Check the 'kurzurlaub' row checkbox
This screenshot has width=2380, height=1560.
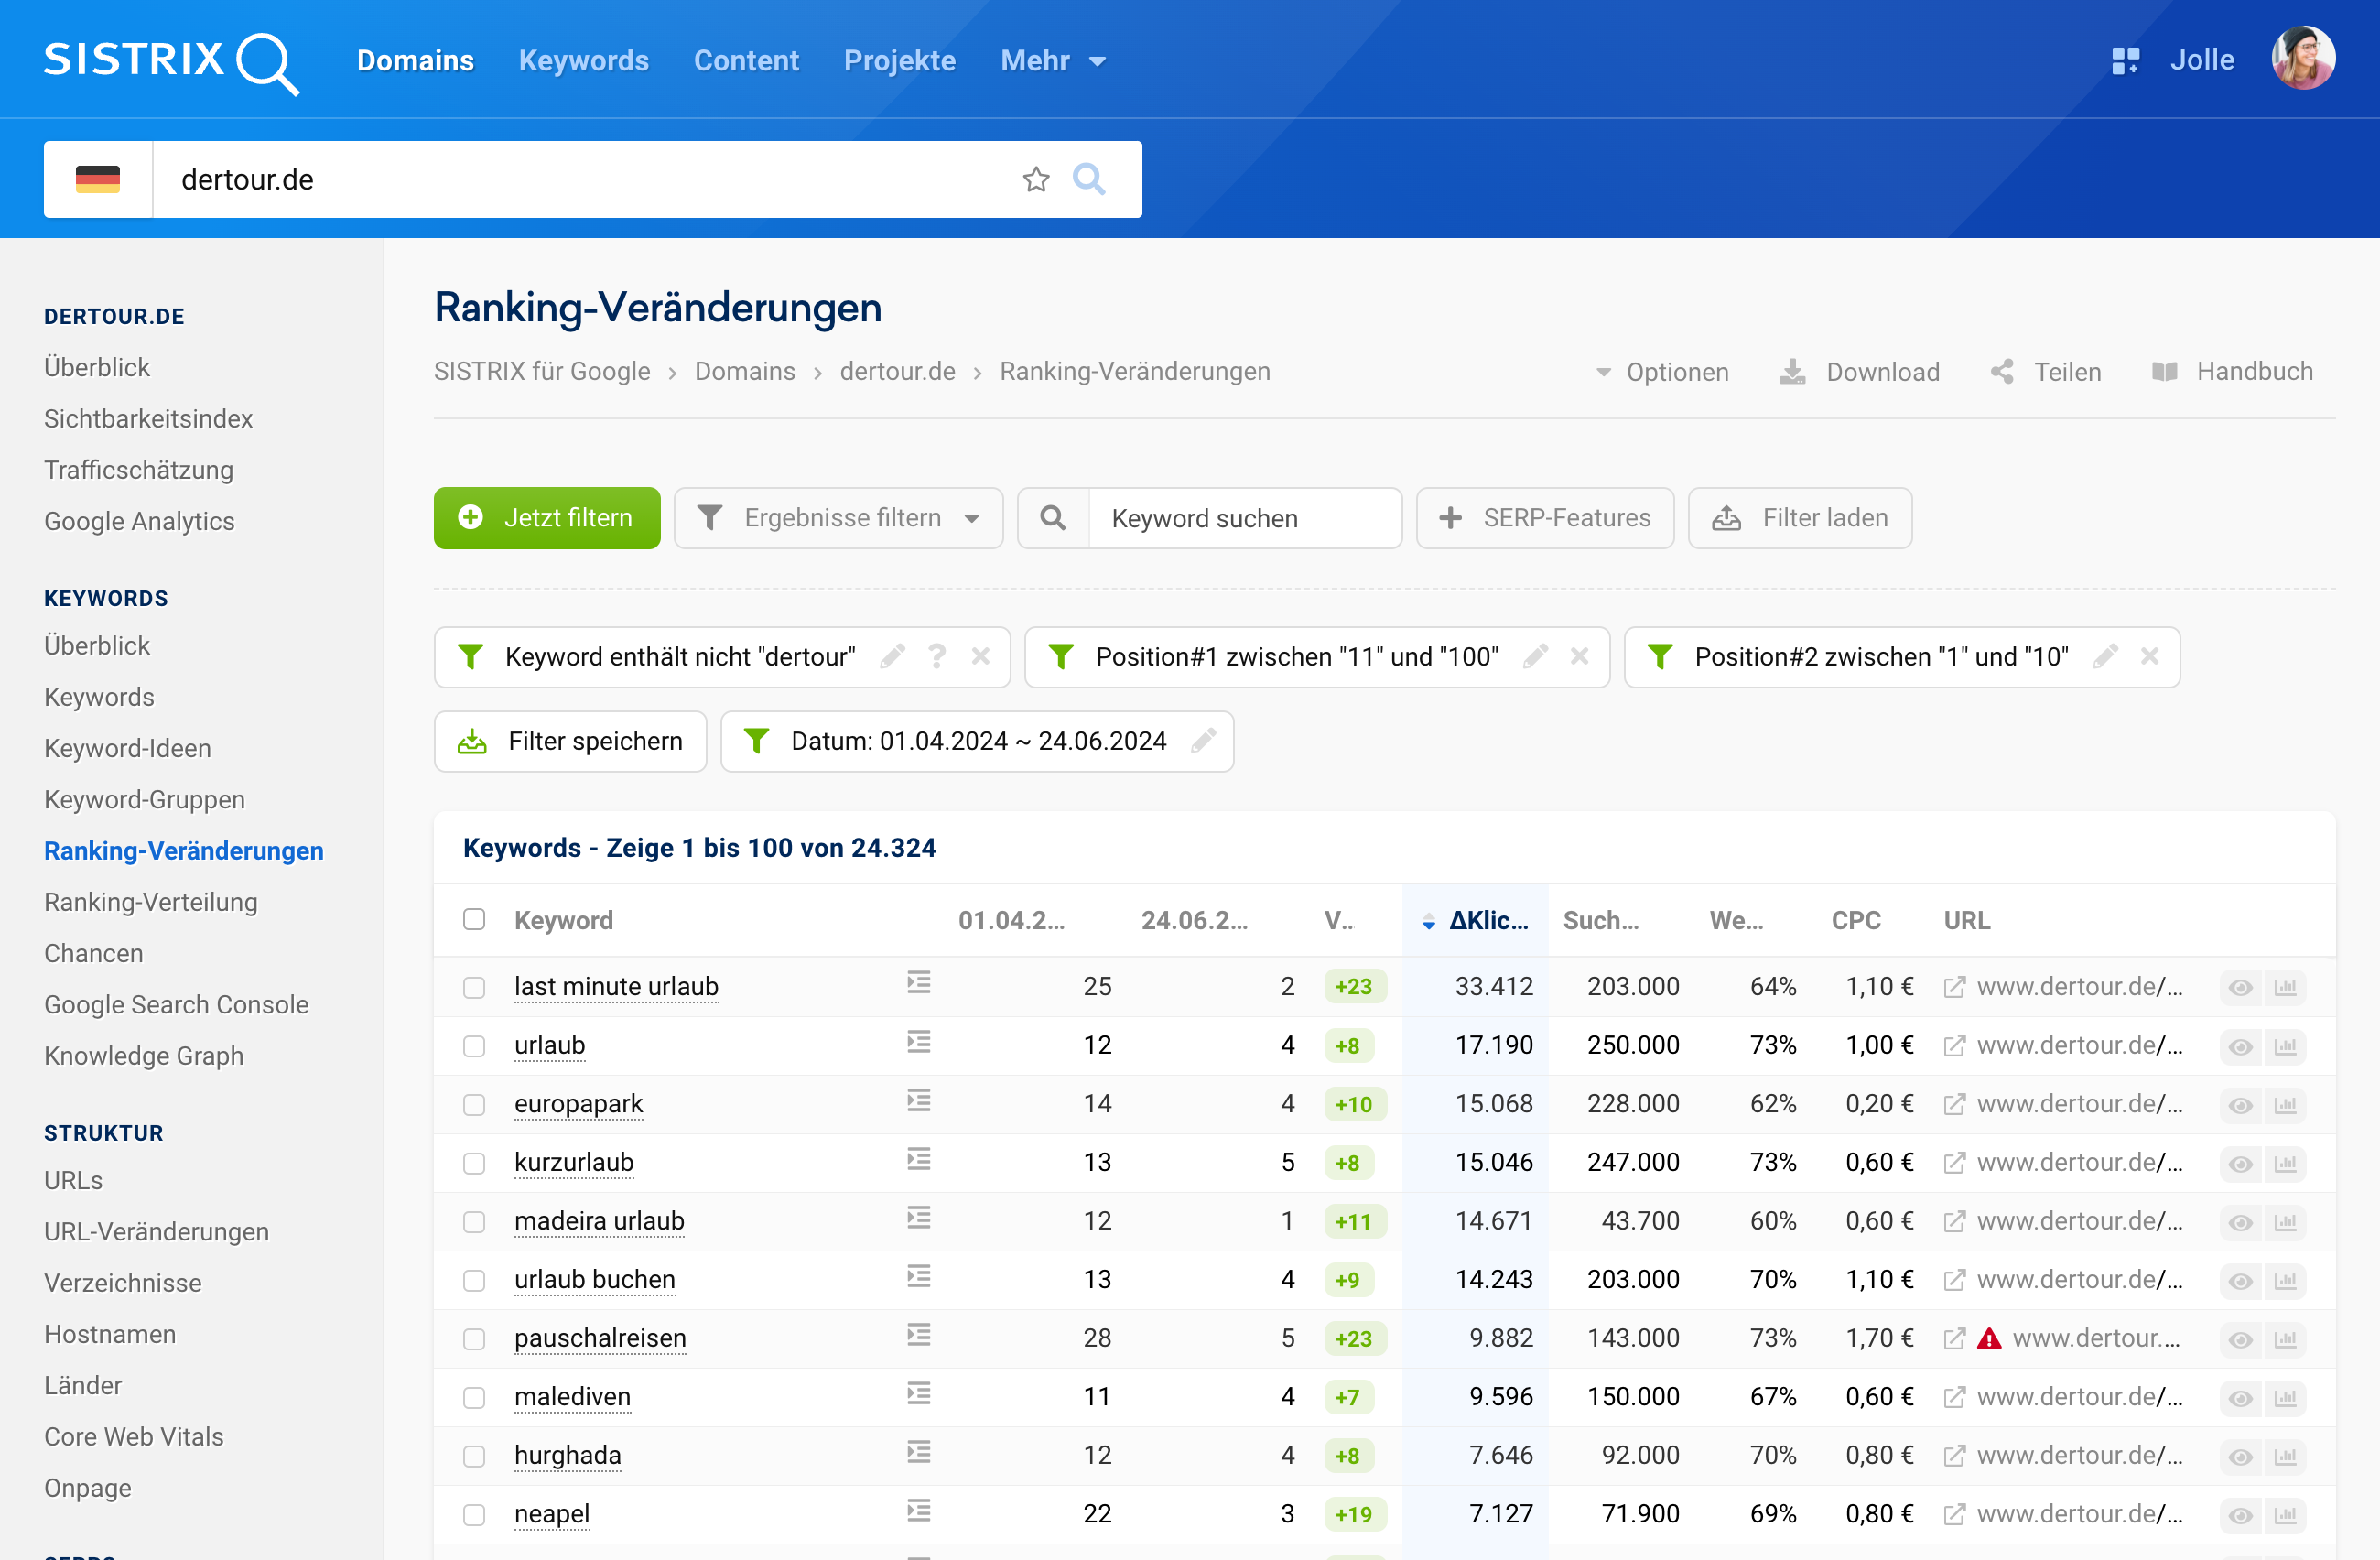[474, 1163]
